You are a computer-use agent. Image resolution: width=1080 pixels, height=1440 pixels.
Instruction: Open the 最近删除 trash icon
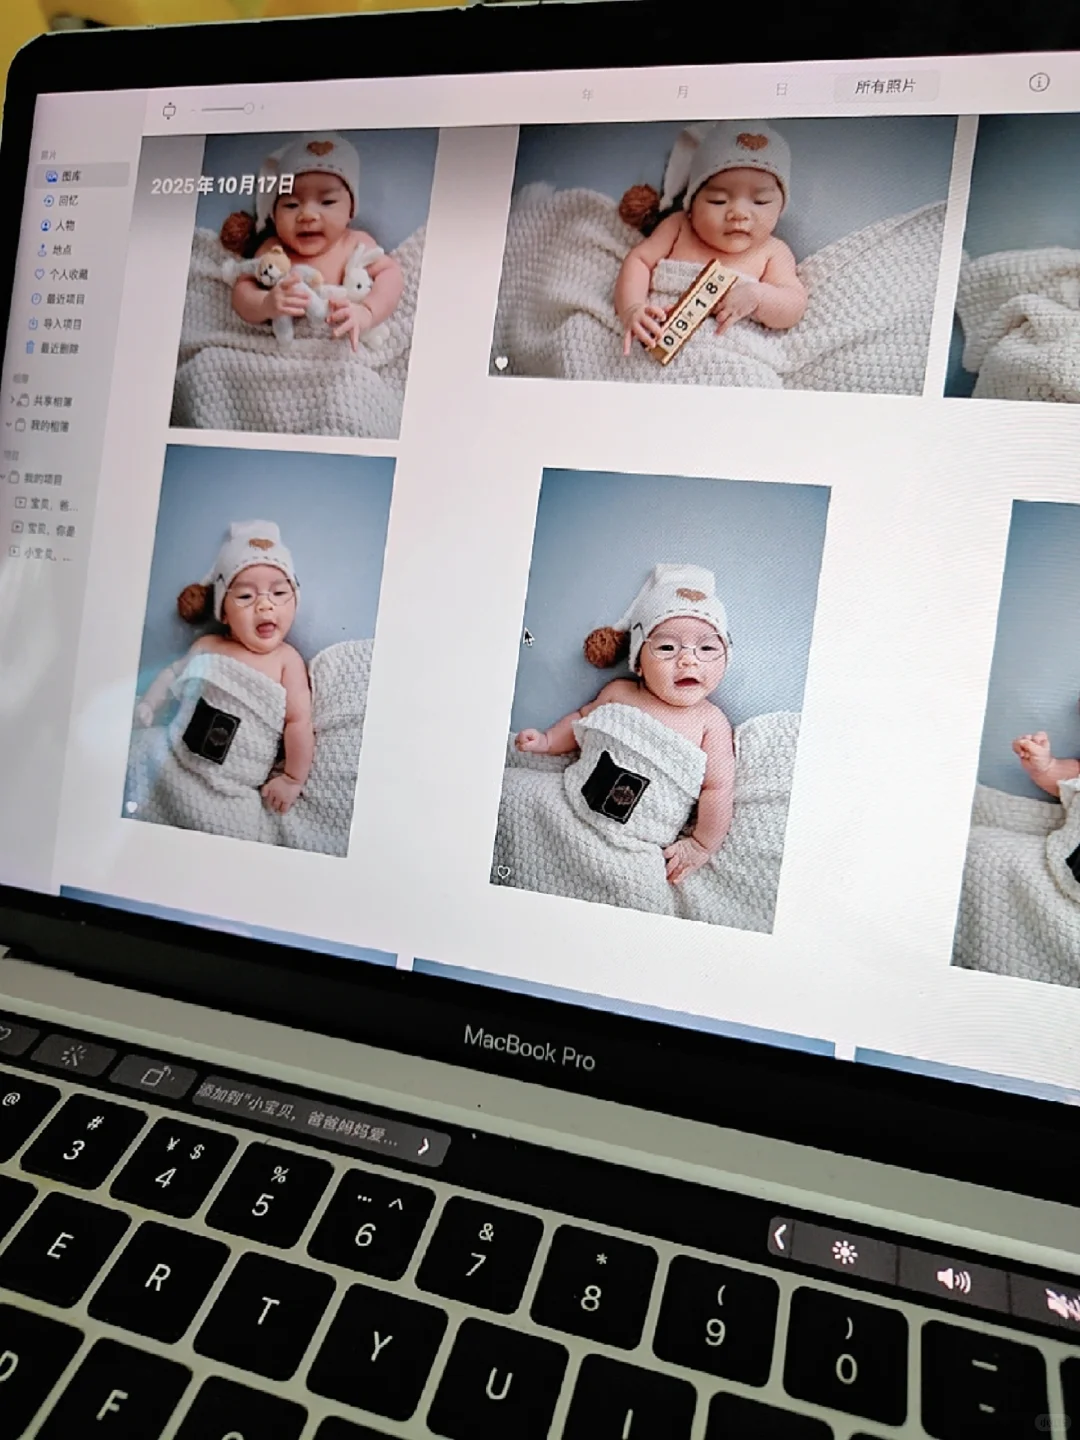[x=31, y=347]
